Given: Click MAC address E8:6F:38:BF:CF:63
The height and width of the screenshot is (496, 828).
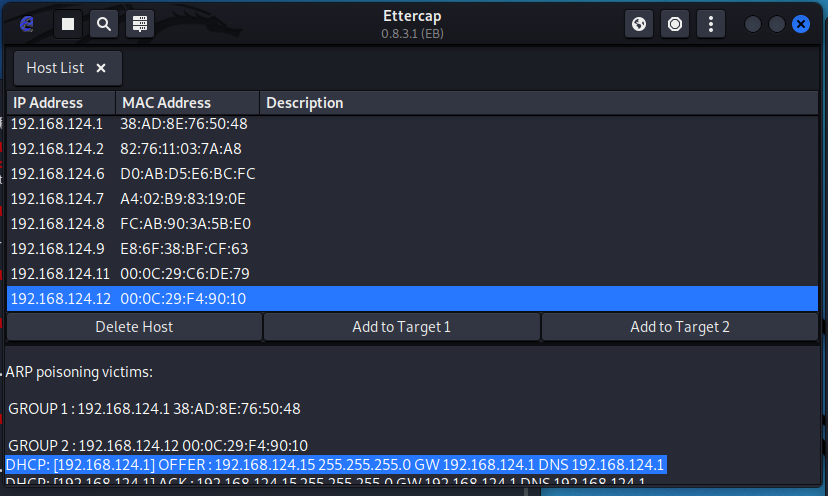Looking at the screenshot, I should 184,249.
